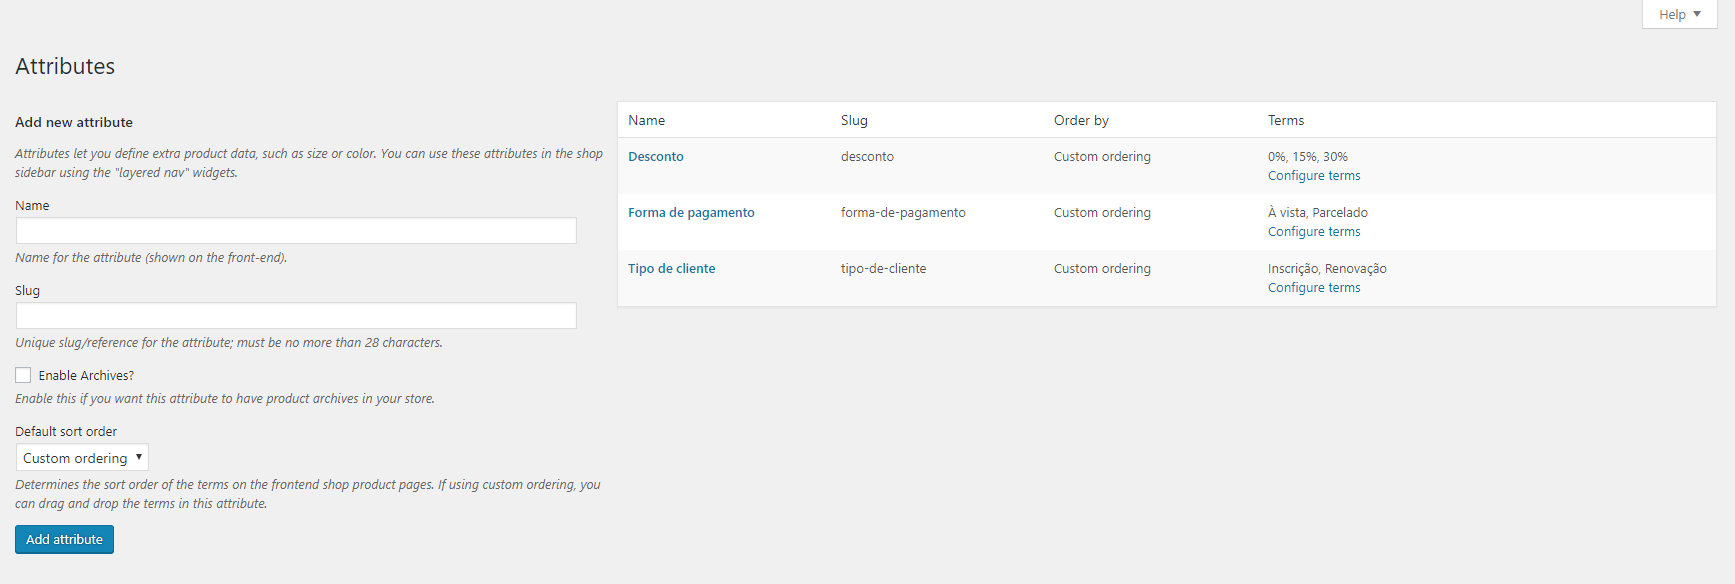Click the Order by column header

1081,120
